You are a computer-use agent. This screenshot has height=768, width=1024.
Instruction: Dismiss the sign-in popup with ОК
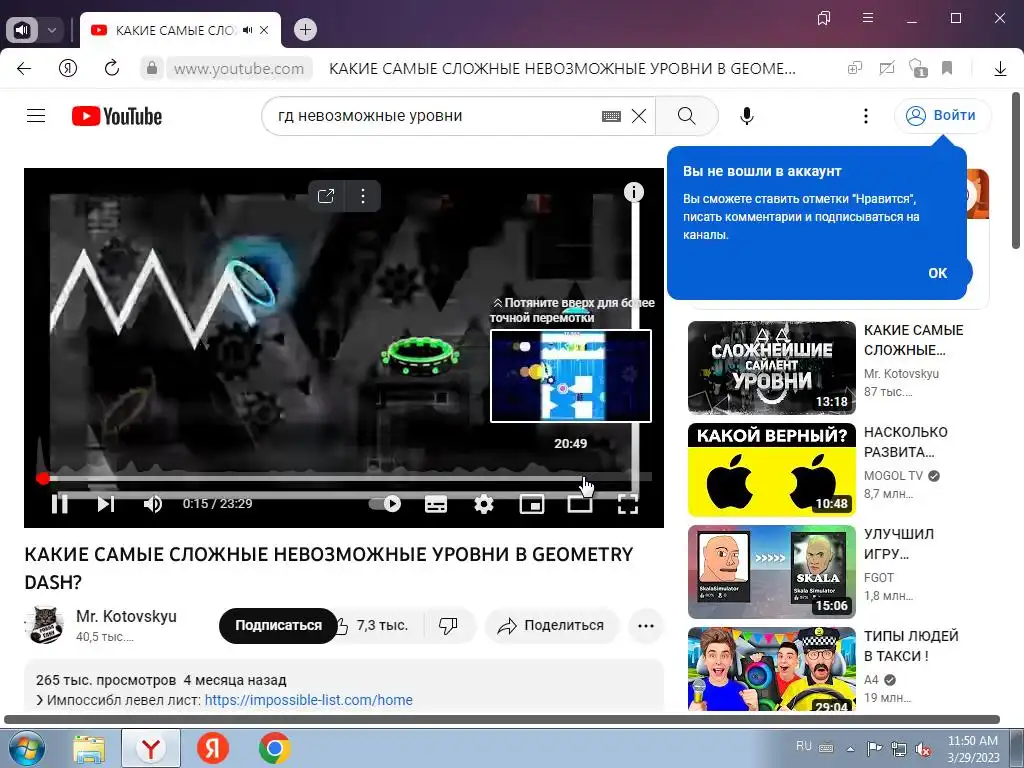[x=938, y=273]
